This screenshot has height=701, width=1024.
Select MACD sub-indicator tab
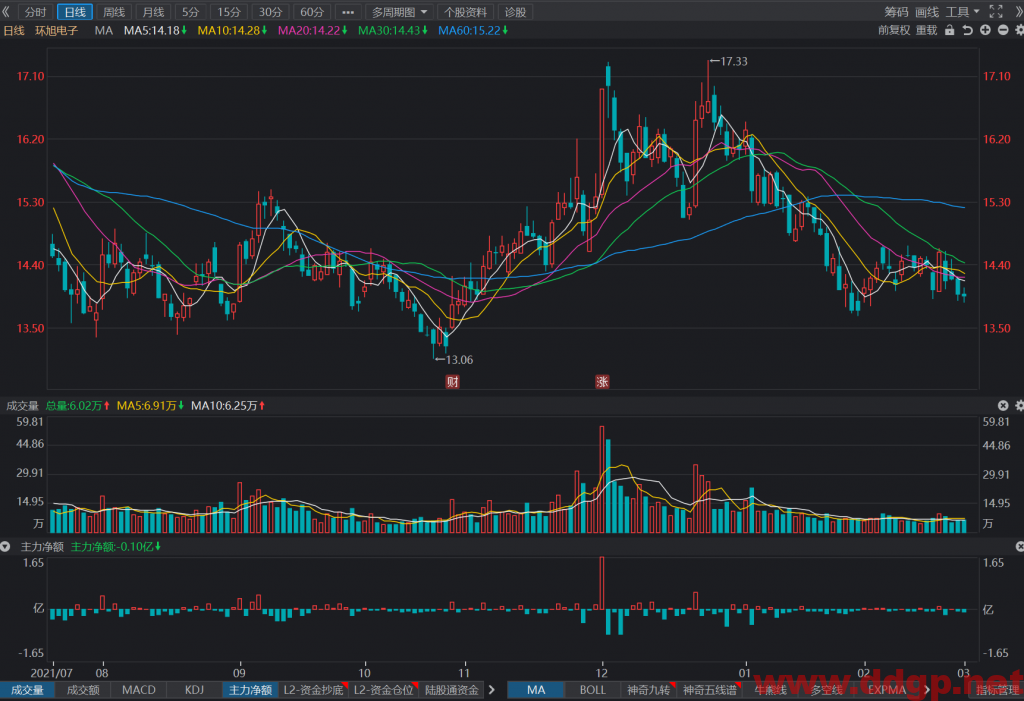coord(138,690)
